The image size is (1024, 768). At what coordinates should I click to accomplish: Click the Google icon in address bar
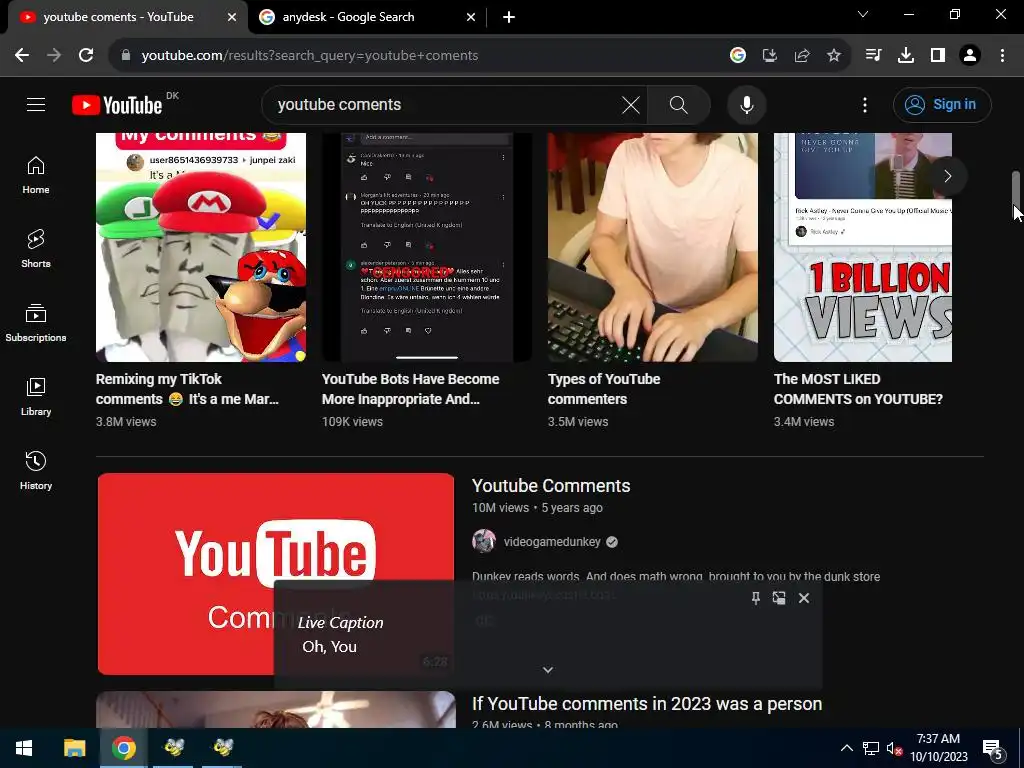point(737,56)
